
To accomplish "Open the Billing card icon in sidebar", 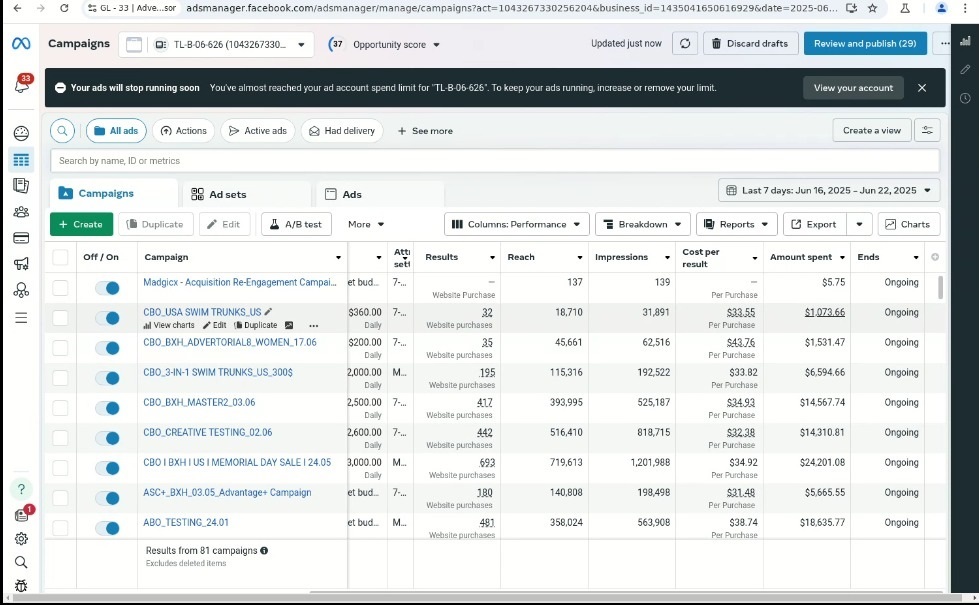I will tap(21, 238).
